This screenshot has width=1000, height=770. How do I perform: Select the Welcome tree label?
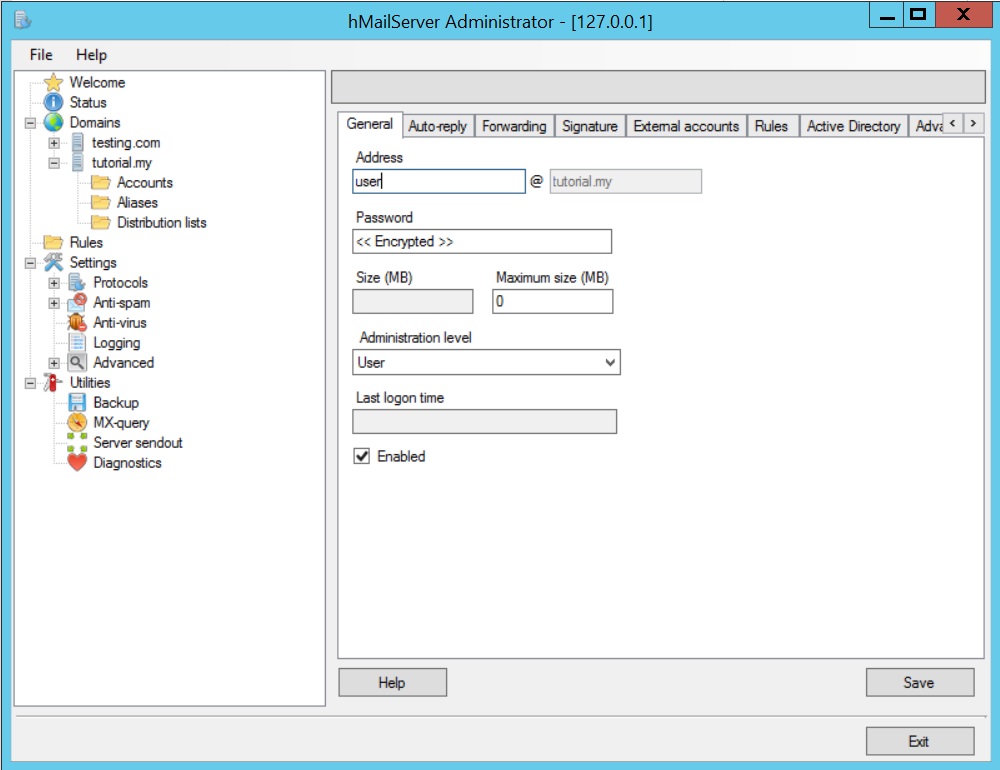click(x=98, y=82)
